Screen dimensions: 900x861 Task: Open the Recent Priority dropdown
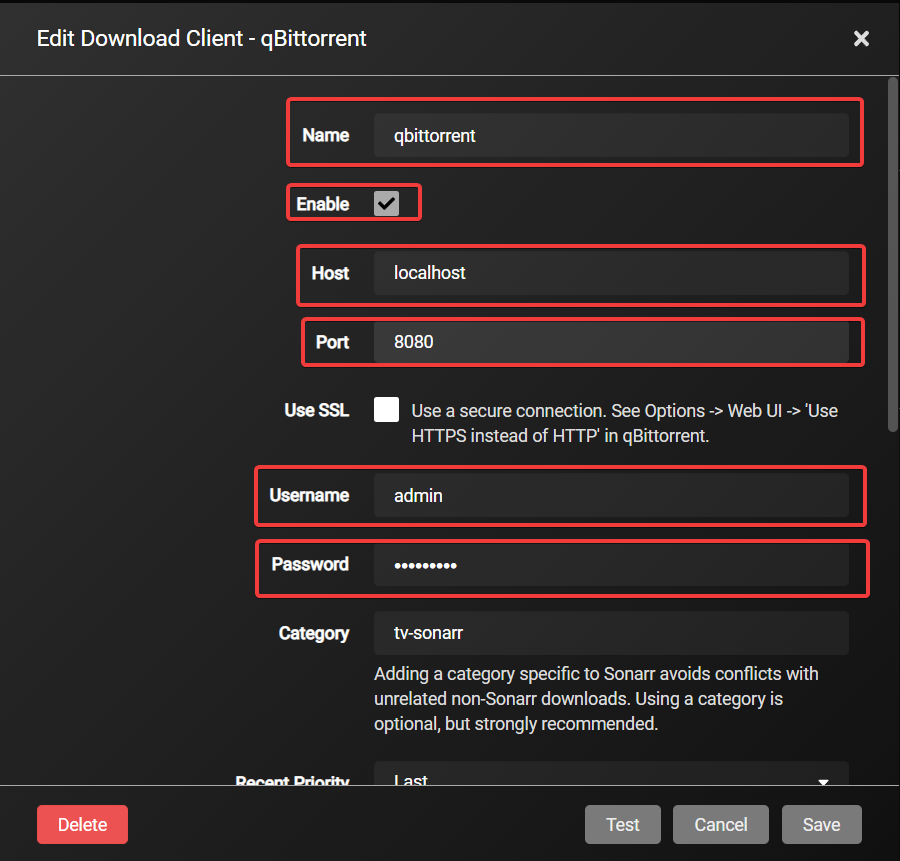point(611,773)
